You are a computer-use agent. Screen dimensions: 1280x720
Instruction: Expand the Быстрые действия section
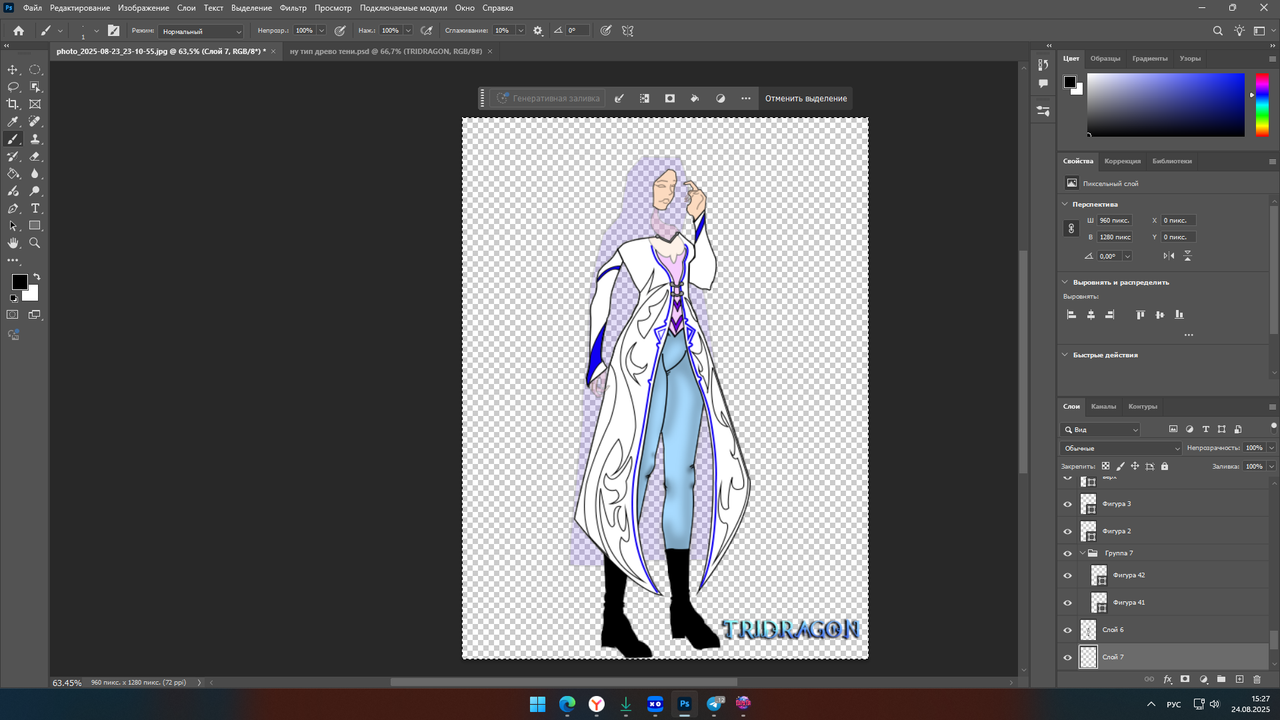coord(1065,355)
